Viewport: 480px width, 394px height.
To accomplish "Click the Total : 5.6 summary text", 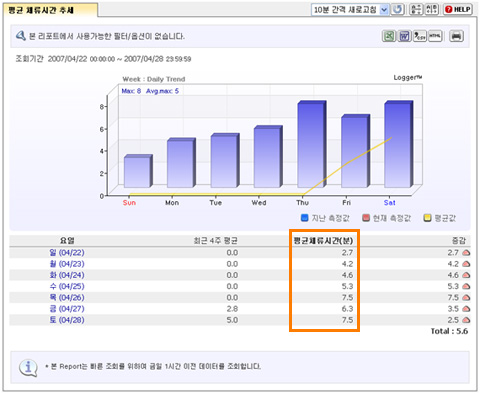I will [x=449, y=331].
